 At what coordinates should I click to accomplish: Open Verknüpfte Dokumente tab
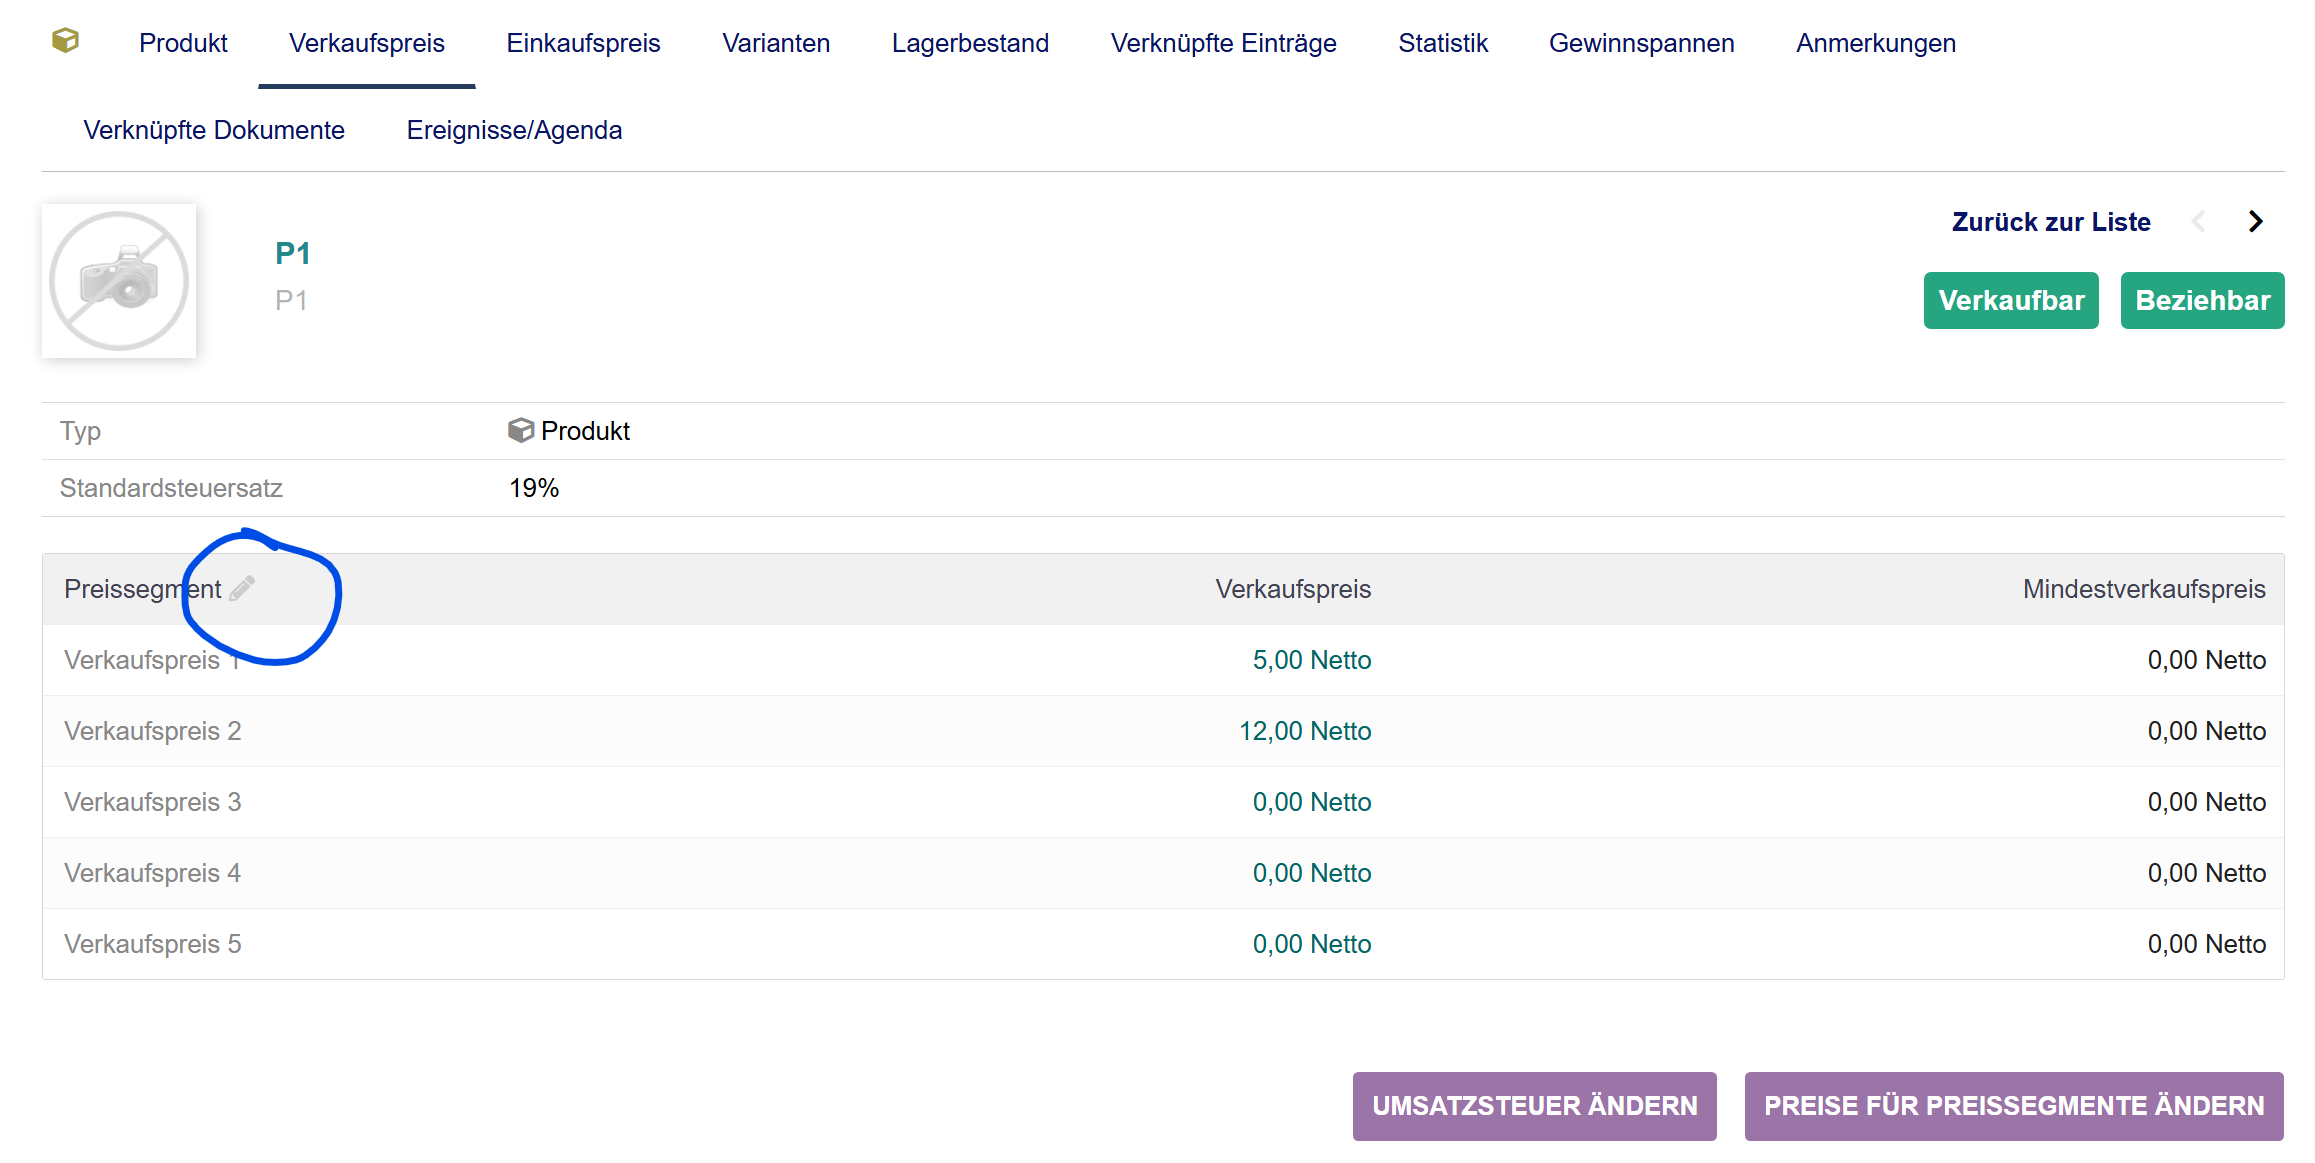(214, 130)
